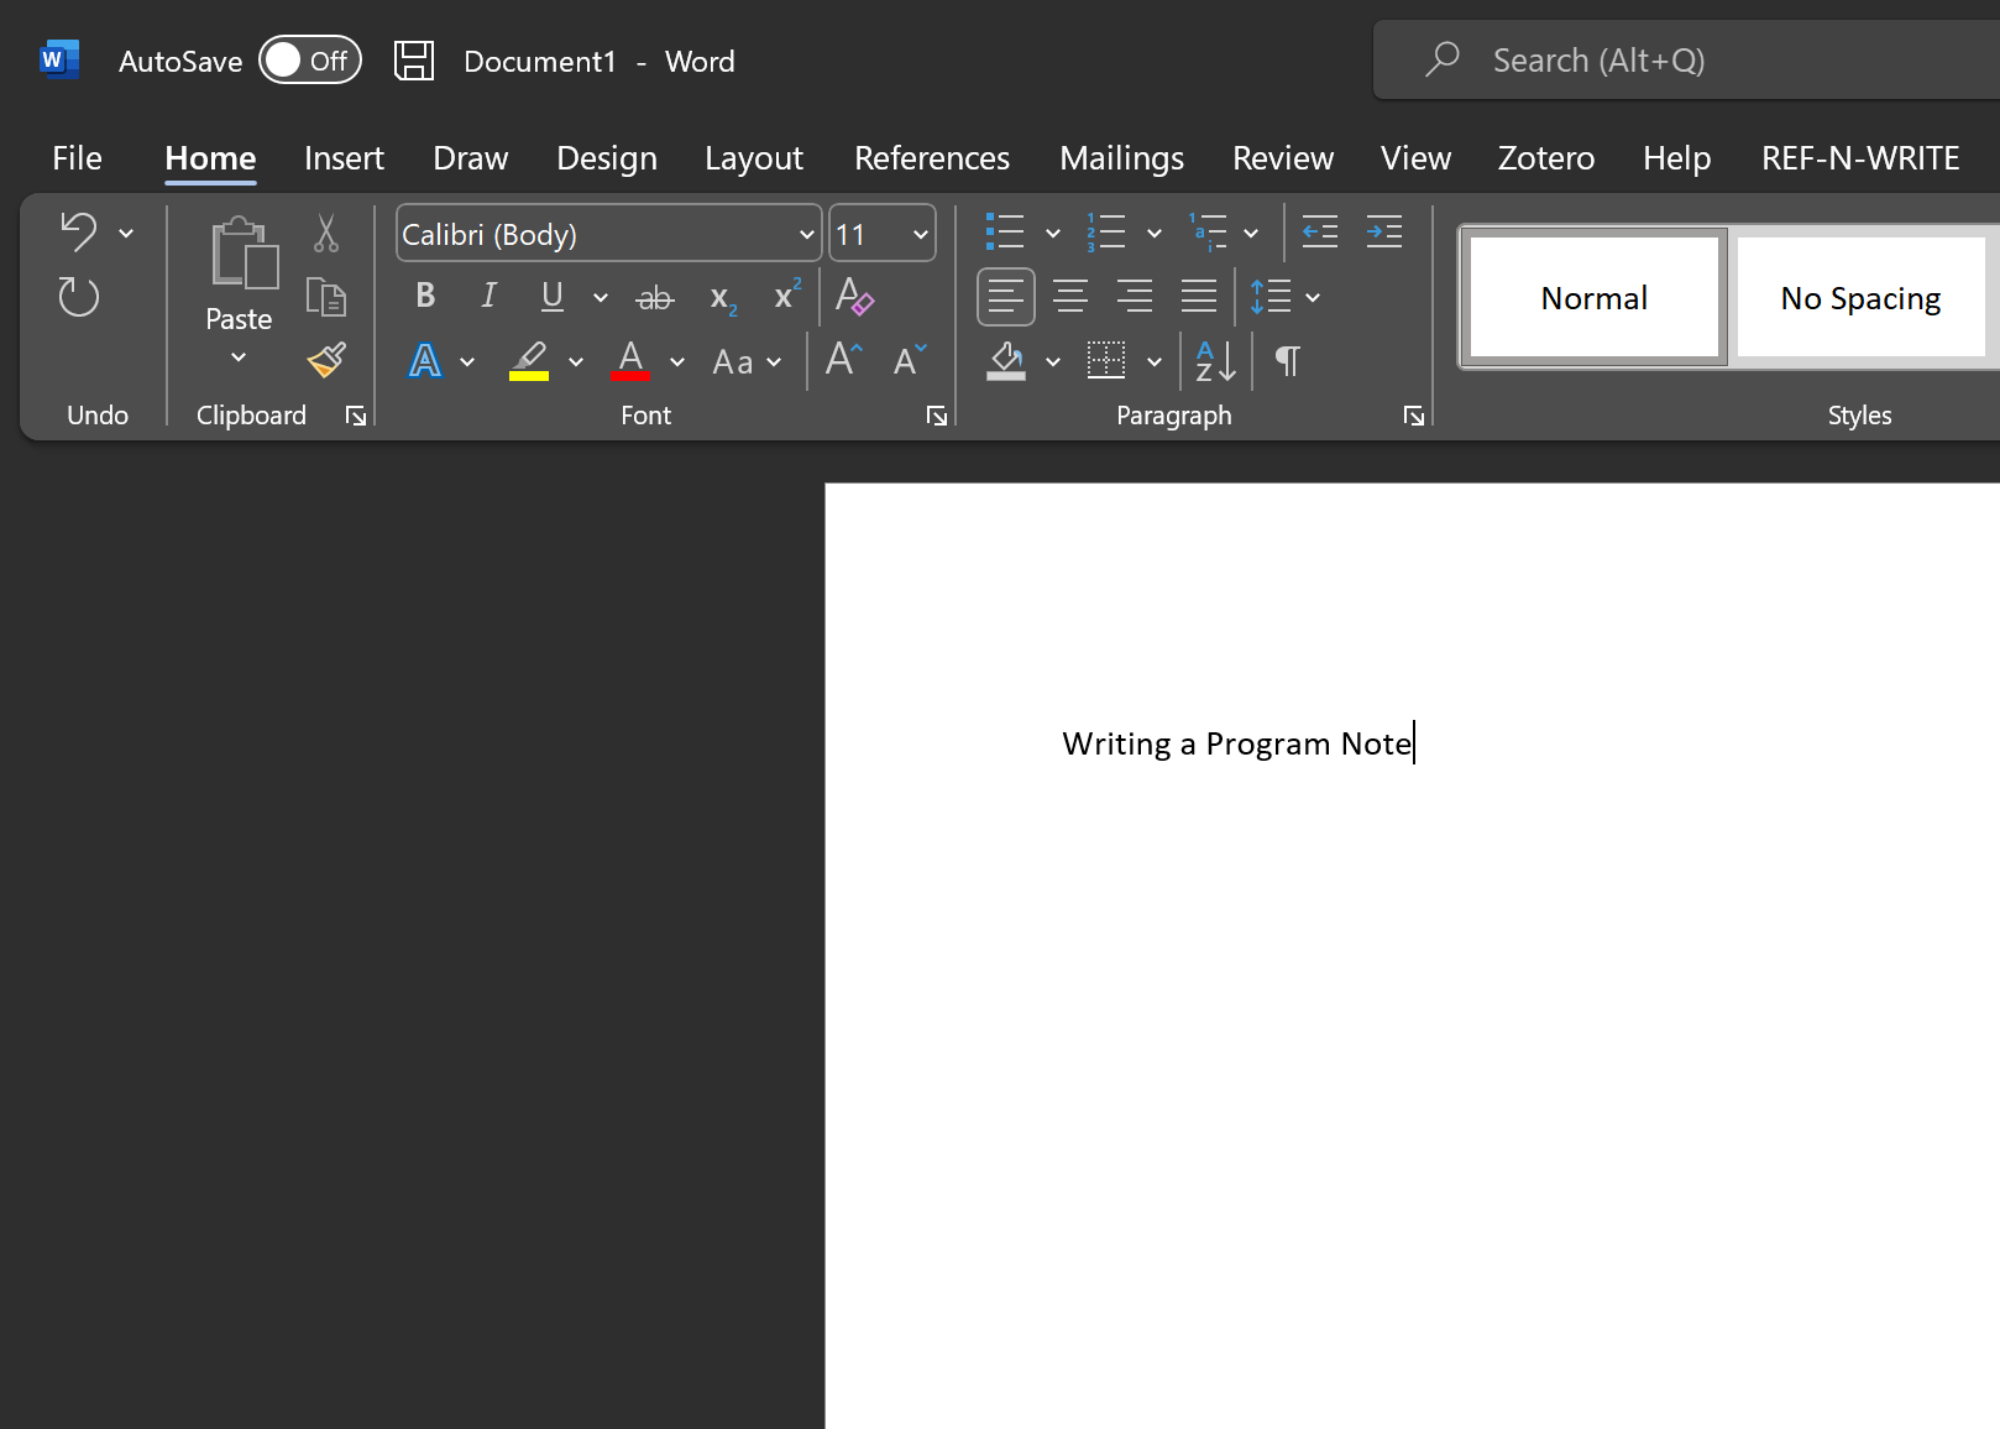
Task: Click the Sort A to Z icon
Action: [x=1215, y=361]
